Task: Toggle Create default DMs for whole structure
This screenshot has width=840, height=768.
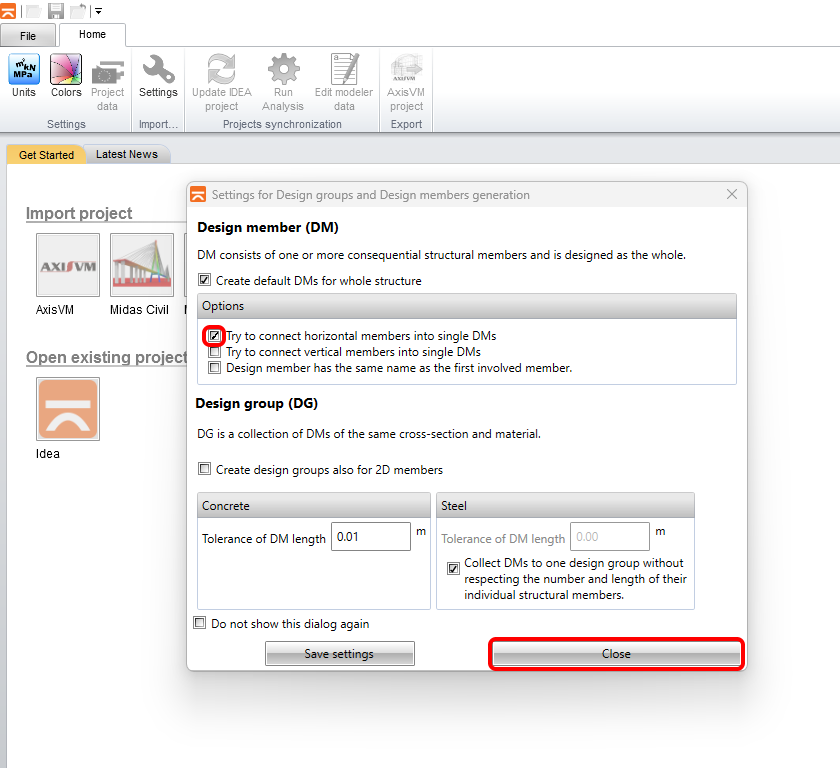Action: click(x=205, y=280)
